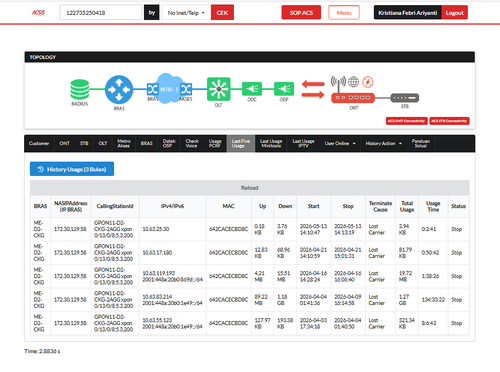
Task: Open the Check Voice tab
Action: (x=192, y=143)
